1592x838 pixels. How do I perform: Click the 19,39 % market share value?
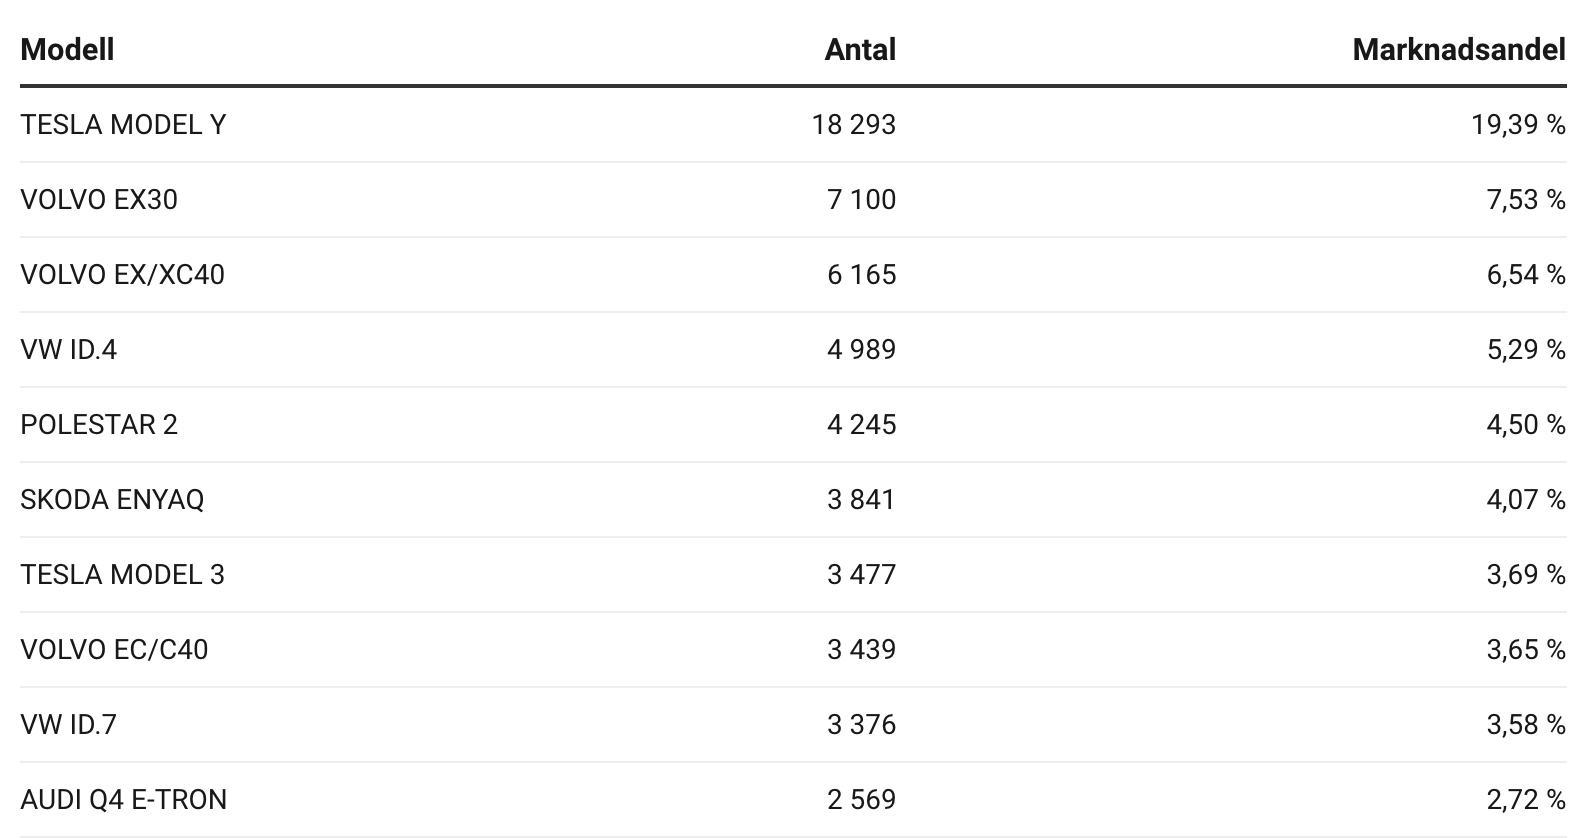click(x=1518, y=125)
